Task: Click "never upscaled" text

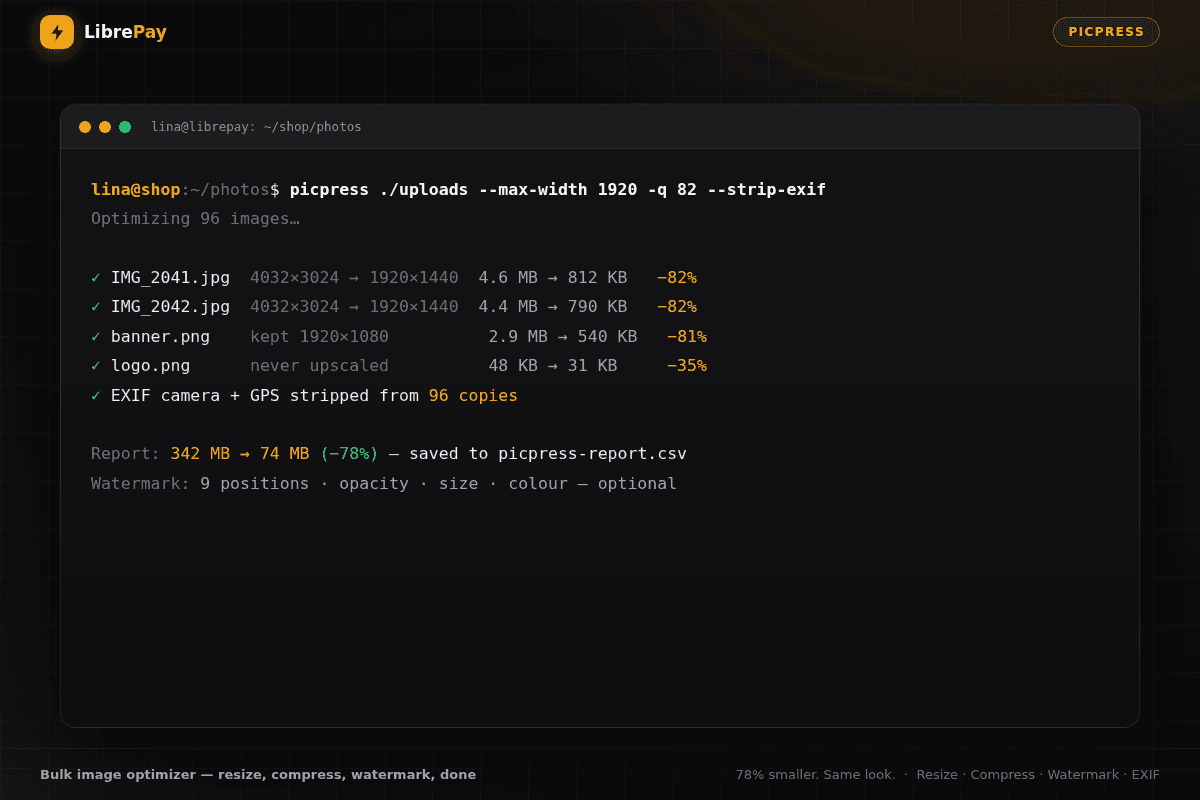Action: 319,366
